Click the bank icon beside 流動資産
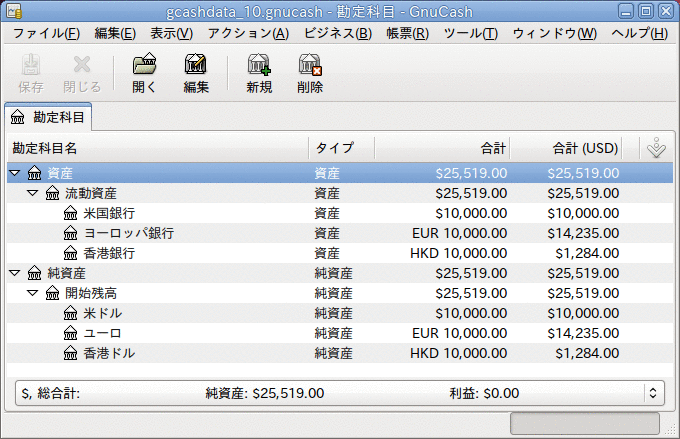Screen dimensions: 680x439 tap(52, 193)
